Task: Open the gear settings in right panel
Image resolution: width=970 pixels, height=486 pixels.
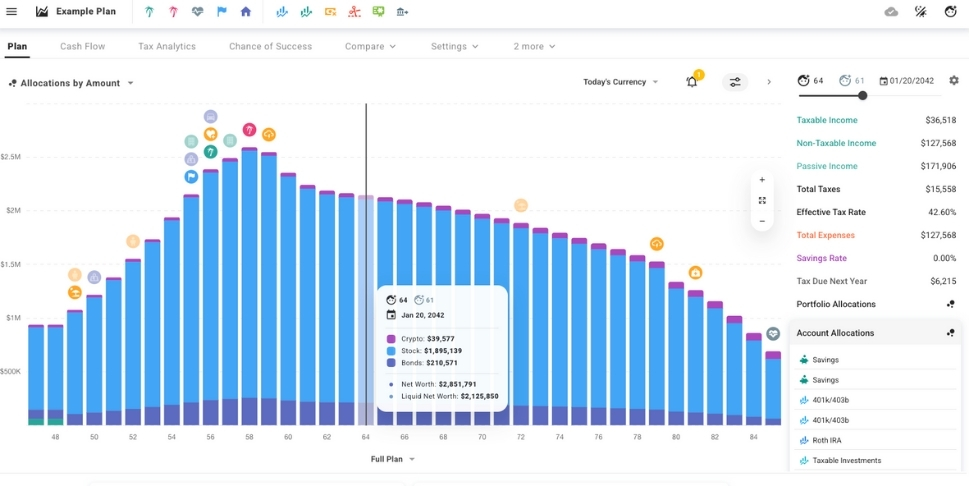Action: click(953, 80)
